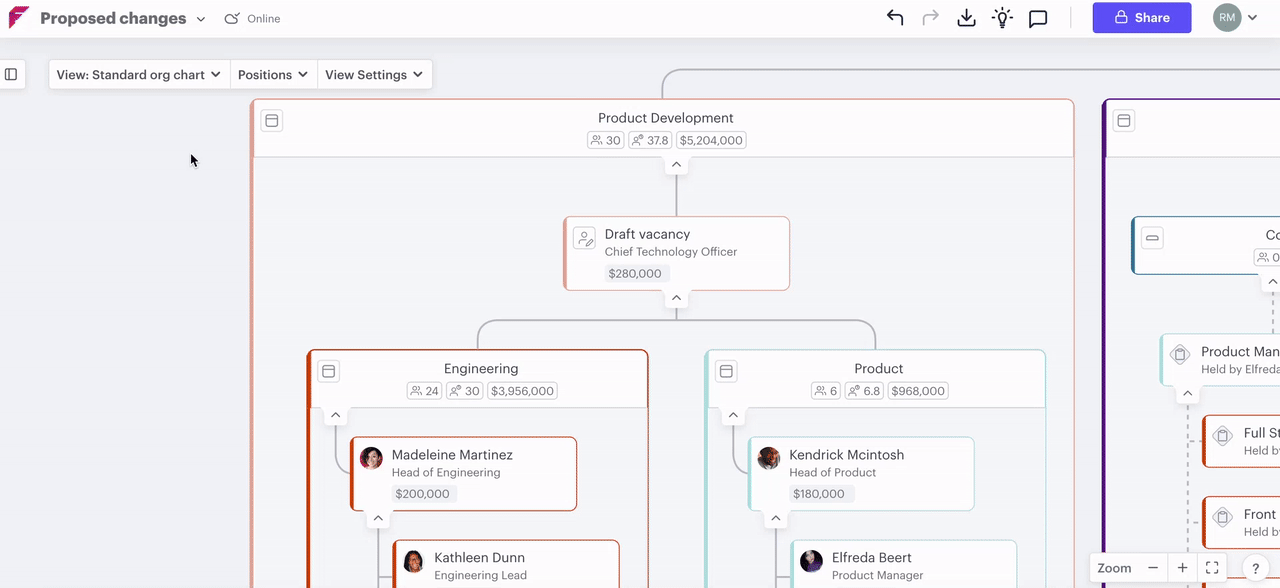The height and width of the screenshot is (588, 1280).
Task: Open the View Settings menu
Action: (374, 75)
